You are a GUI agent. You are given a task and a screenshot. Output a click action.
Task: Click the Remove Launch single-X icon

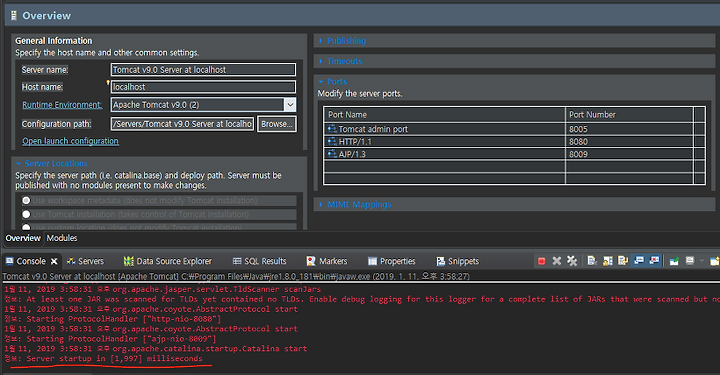point(557,261)
